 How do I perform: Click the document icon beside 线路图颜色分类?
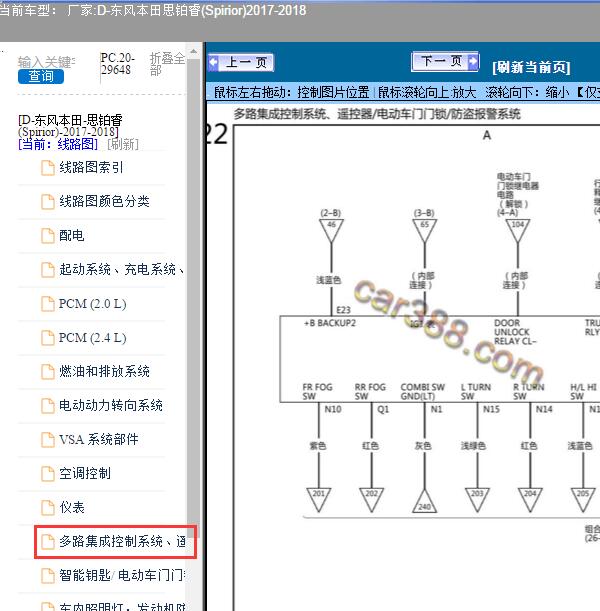pyautogui.click(x=48, y=202)
